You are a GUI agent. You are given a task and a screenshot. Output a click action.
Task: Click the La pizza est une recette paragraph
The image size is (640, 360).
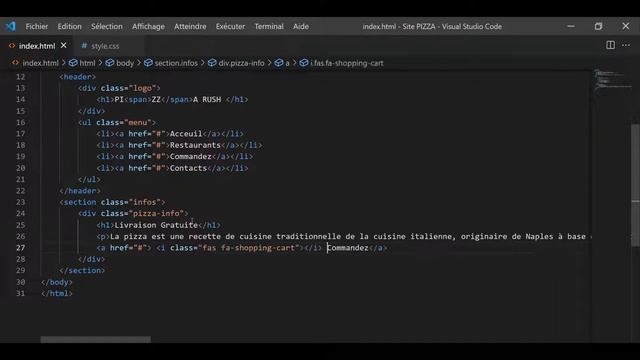point(344,236)
